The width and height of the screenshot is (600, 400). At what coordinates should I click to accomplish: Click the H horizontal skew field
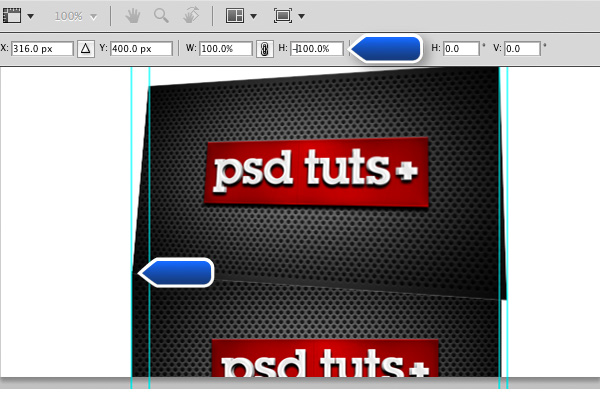click(x=461, y=49)
